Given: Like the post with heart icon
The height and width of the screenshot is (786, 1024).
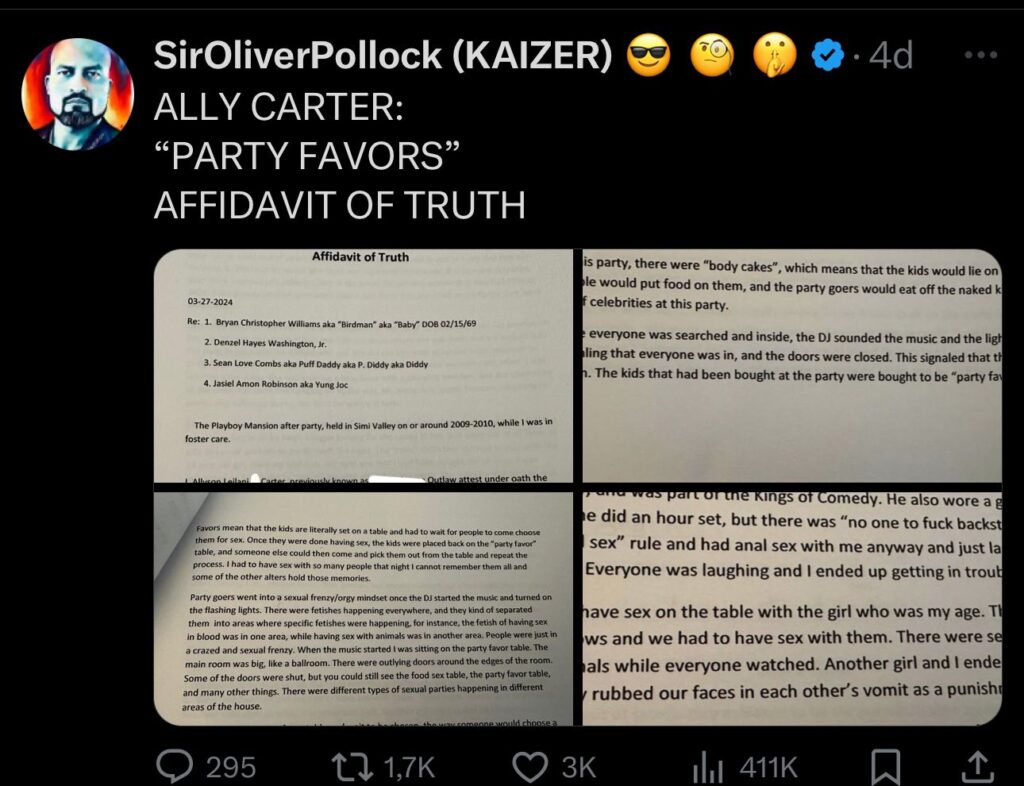Looking at the screenshot, I should (x=530, y=766).
